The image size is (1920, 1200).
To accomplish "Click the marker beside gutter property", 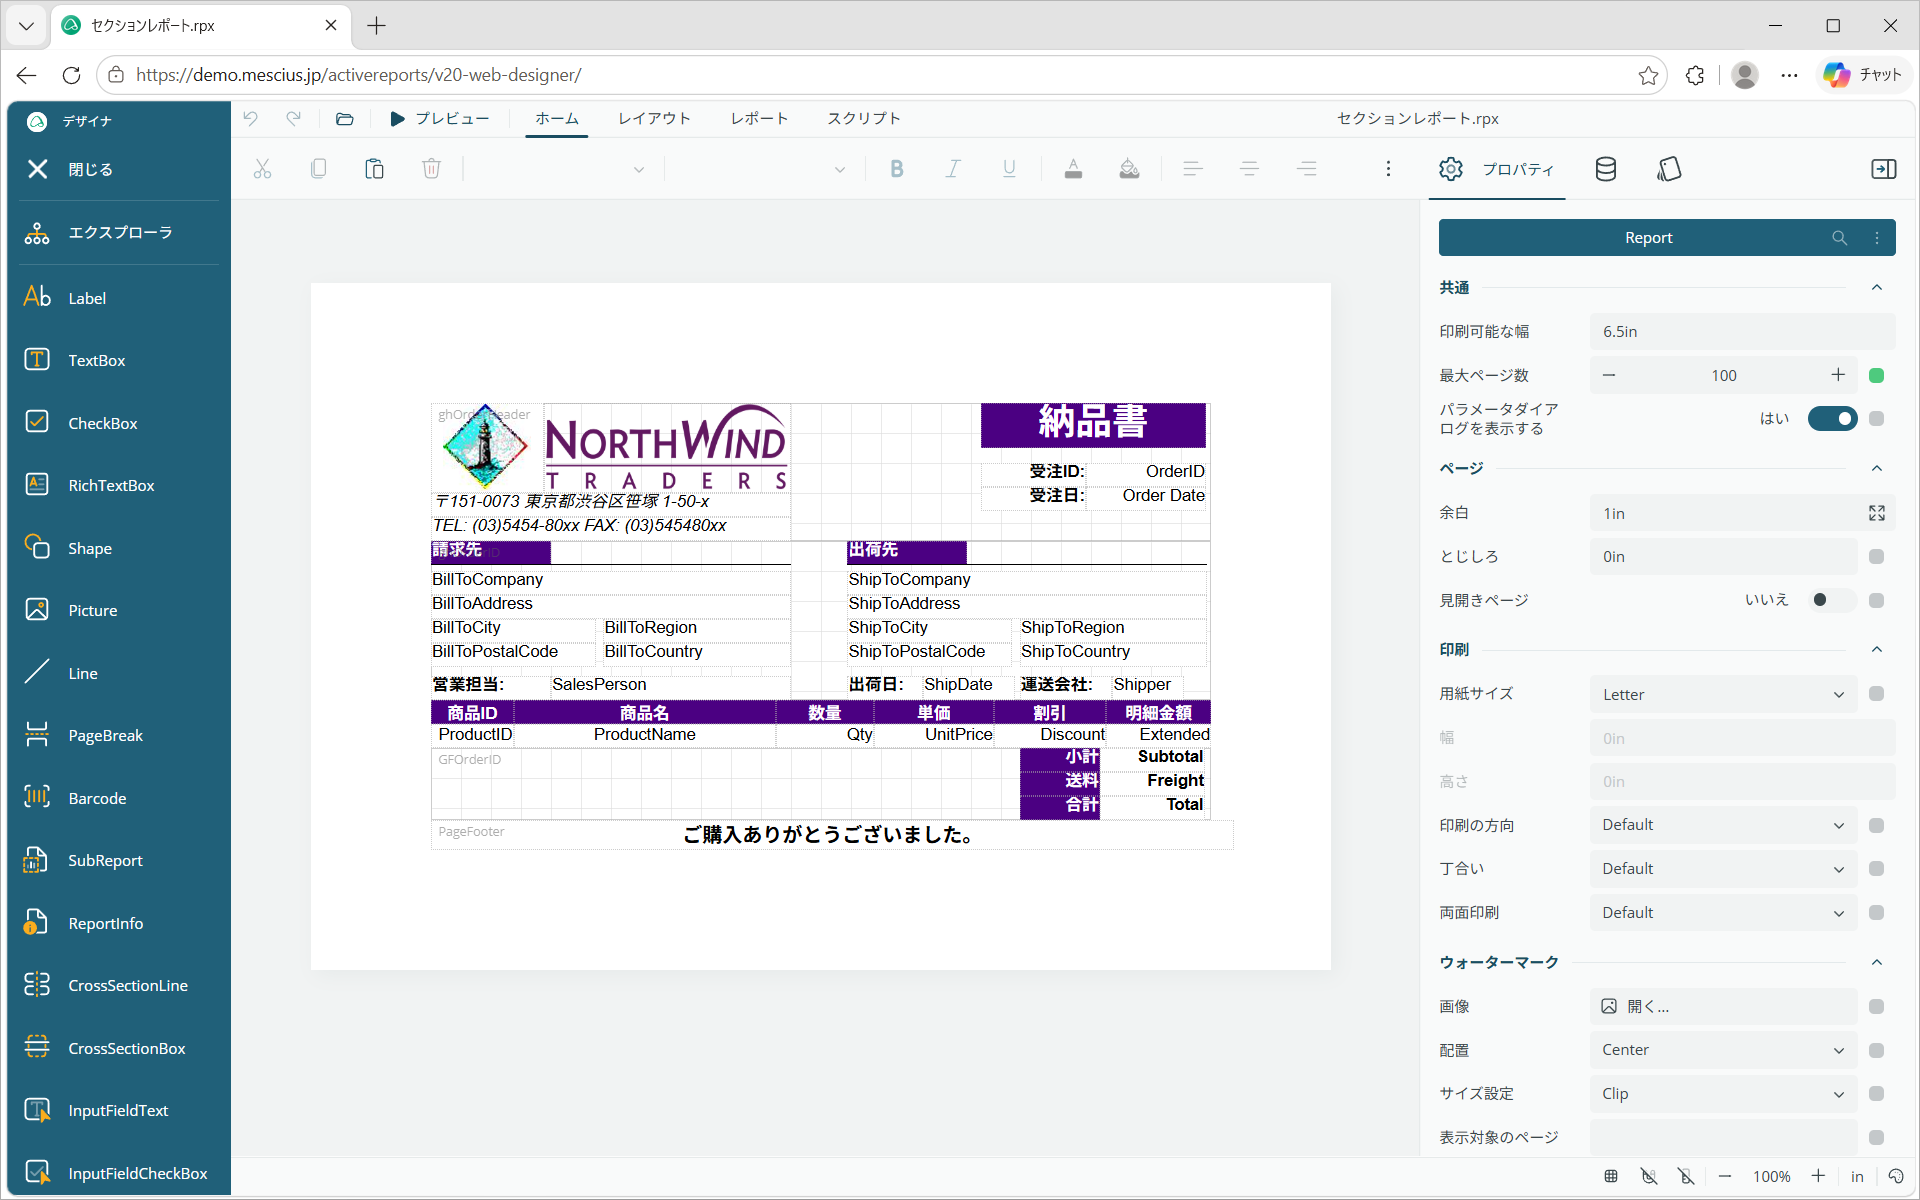I will click(1877, 557).
